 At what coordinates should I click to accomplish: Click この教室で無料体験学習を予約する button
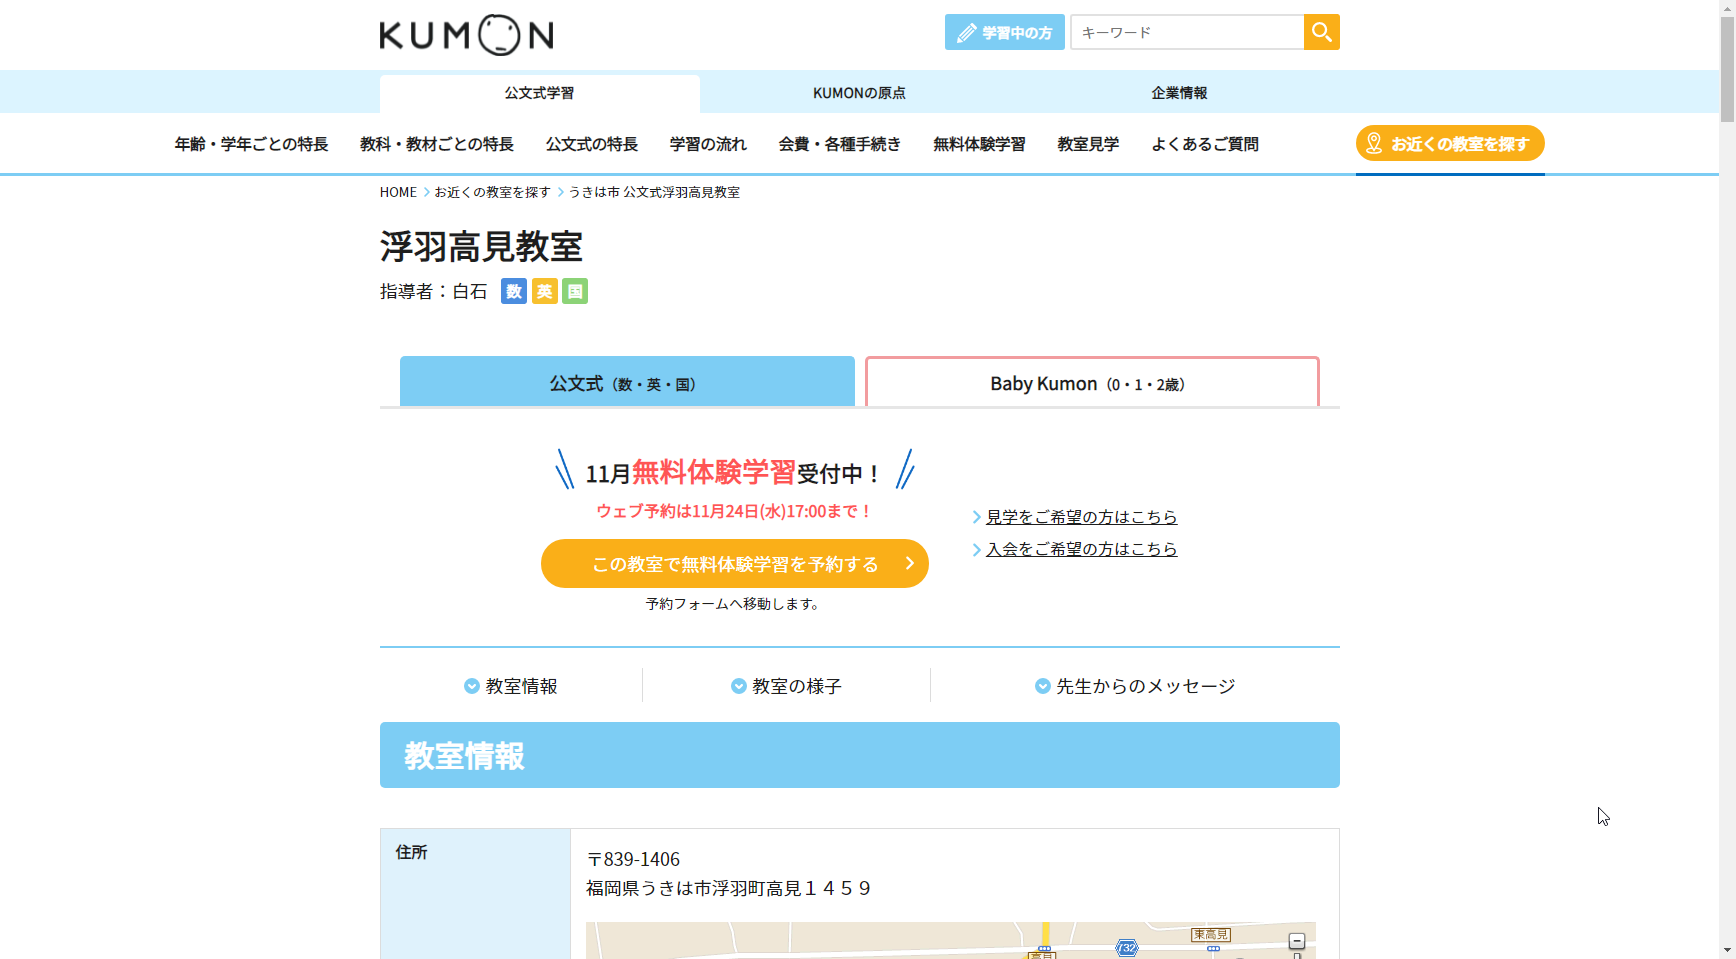(735, 564)
